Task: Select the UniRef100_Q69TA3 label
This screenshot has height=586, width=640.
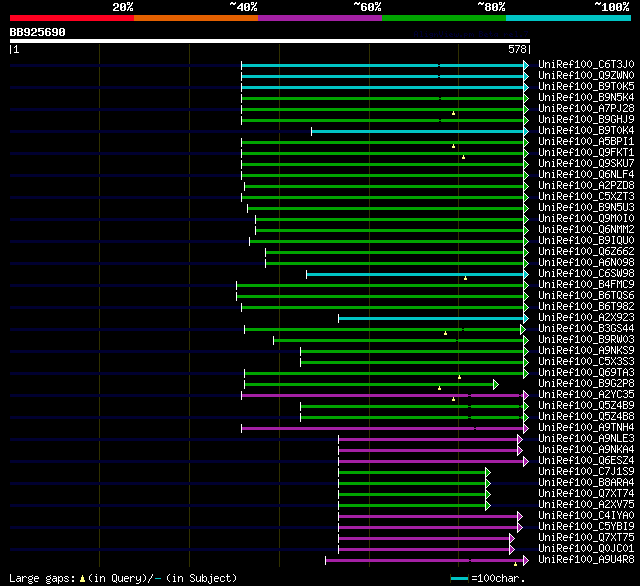Action: click(x=586, y=373)
